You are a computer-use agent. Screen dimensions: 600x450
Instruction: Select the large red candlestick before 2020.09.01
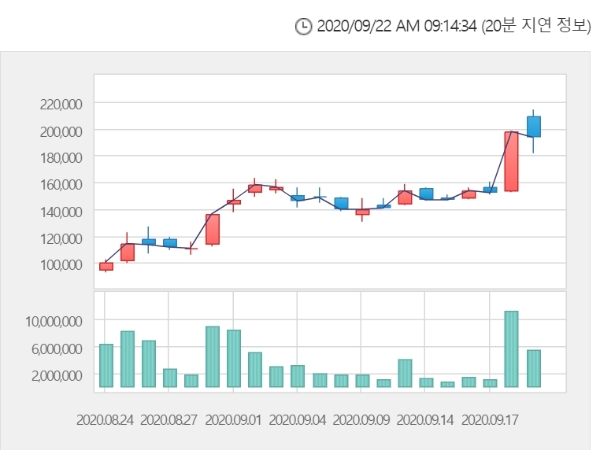click(212, 229)
